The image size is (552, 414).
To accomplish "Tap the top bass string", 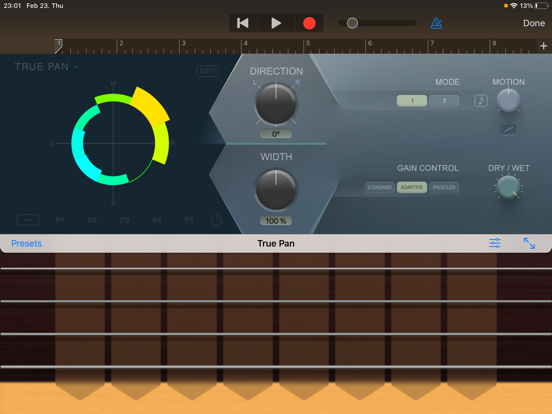I will point(276,269).
